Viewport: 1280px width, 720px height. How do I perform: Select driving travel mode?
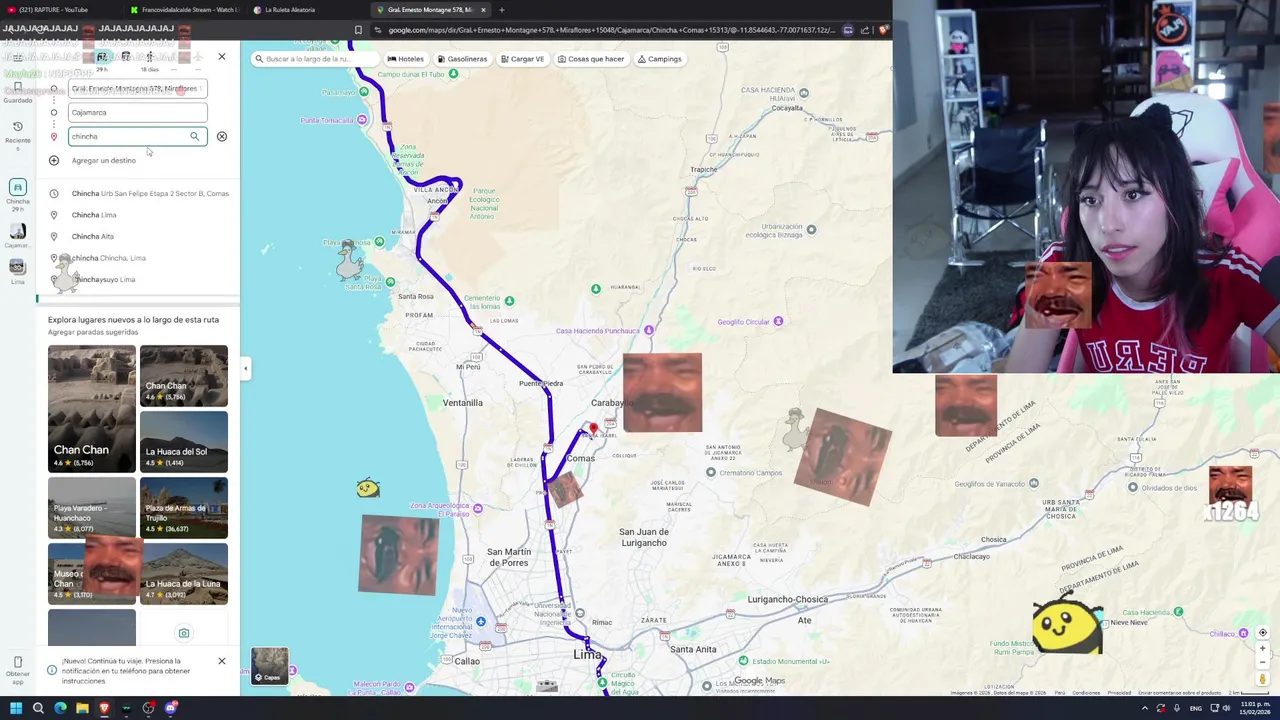click(101, 57)
